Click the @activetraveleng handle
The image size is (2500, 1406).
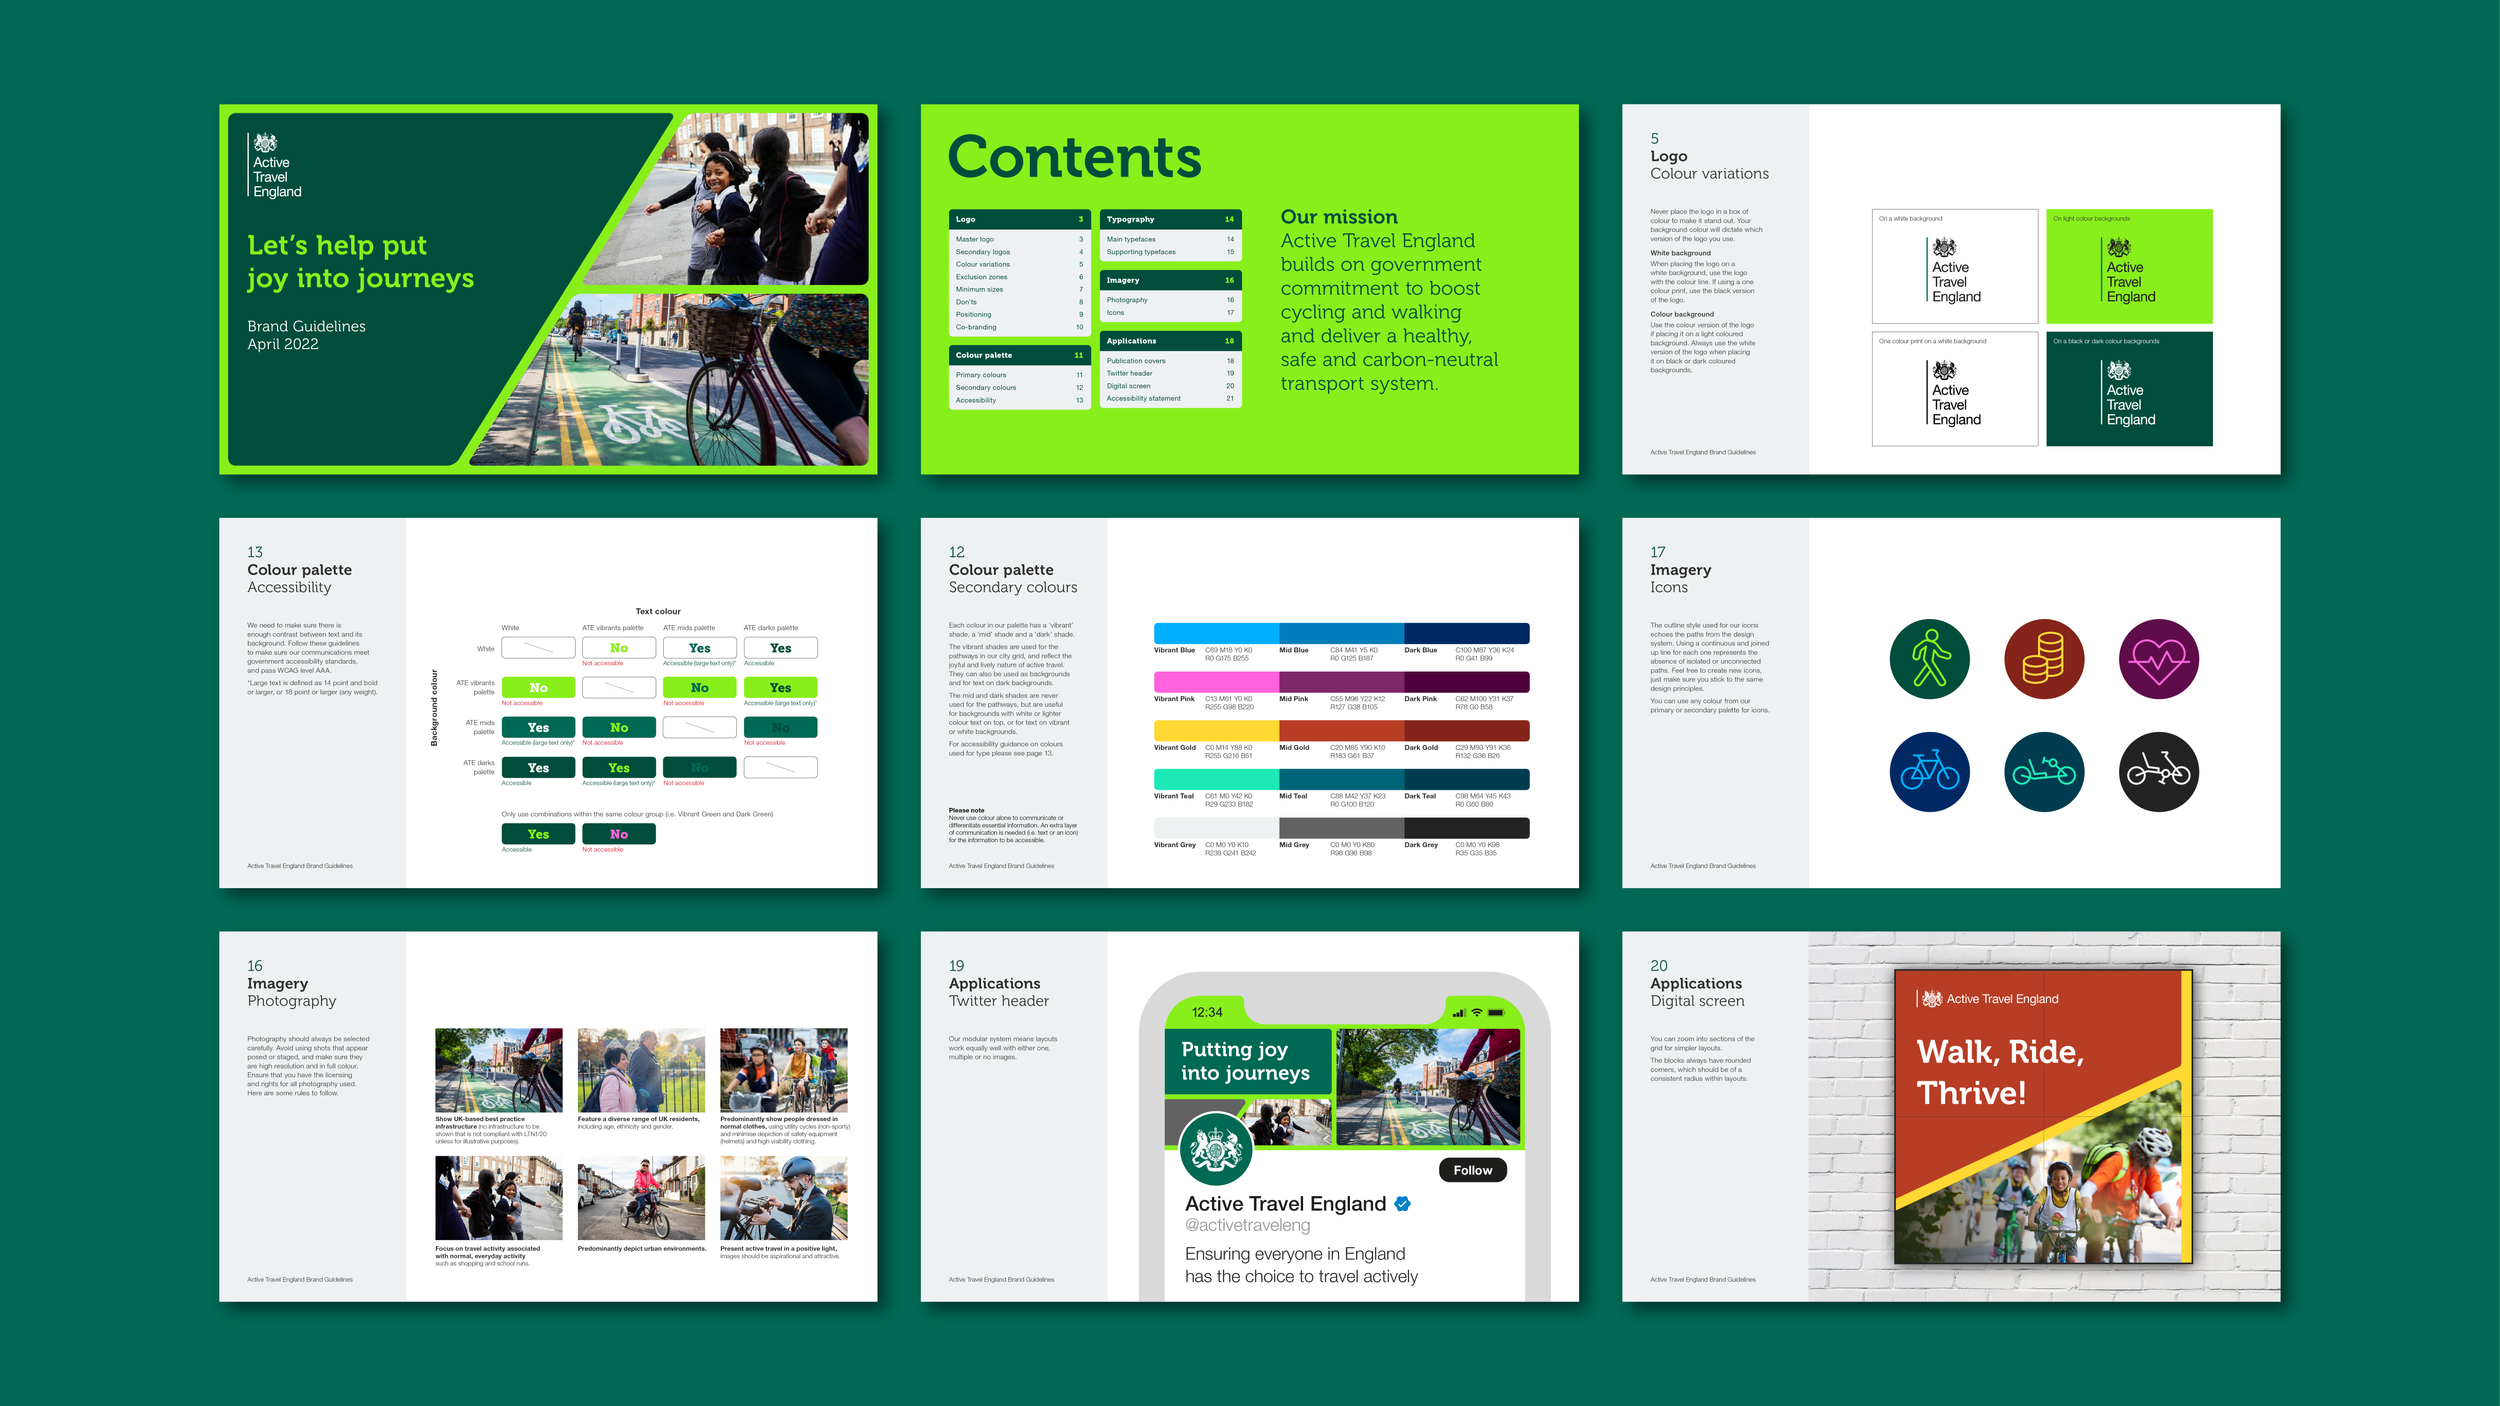[x=1247, y=1226]
